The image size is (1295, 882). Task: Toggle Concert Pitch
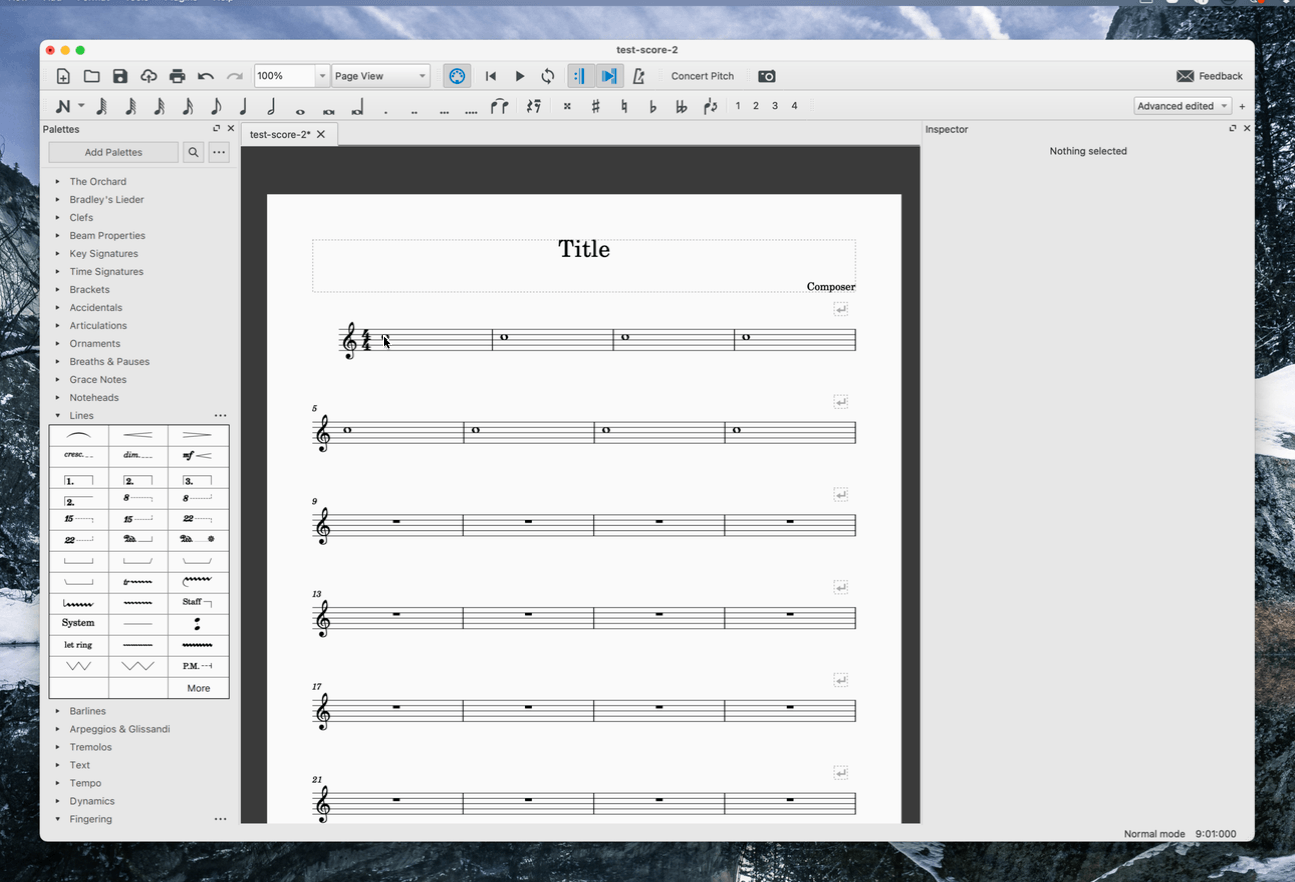702,76
